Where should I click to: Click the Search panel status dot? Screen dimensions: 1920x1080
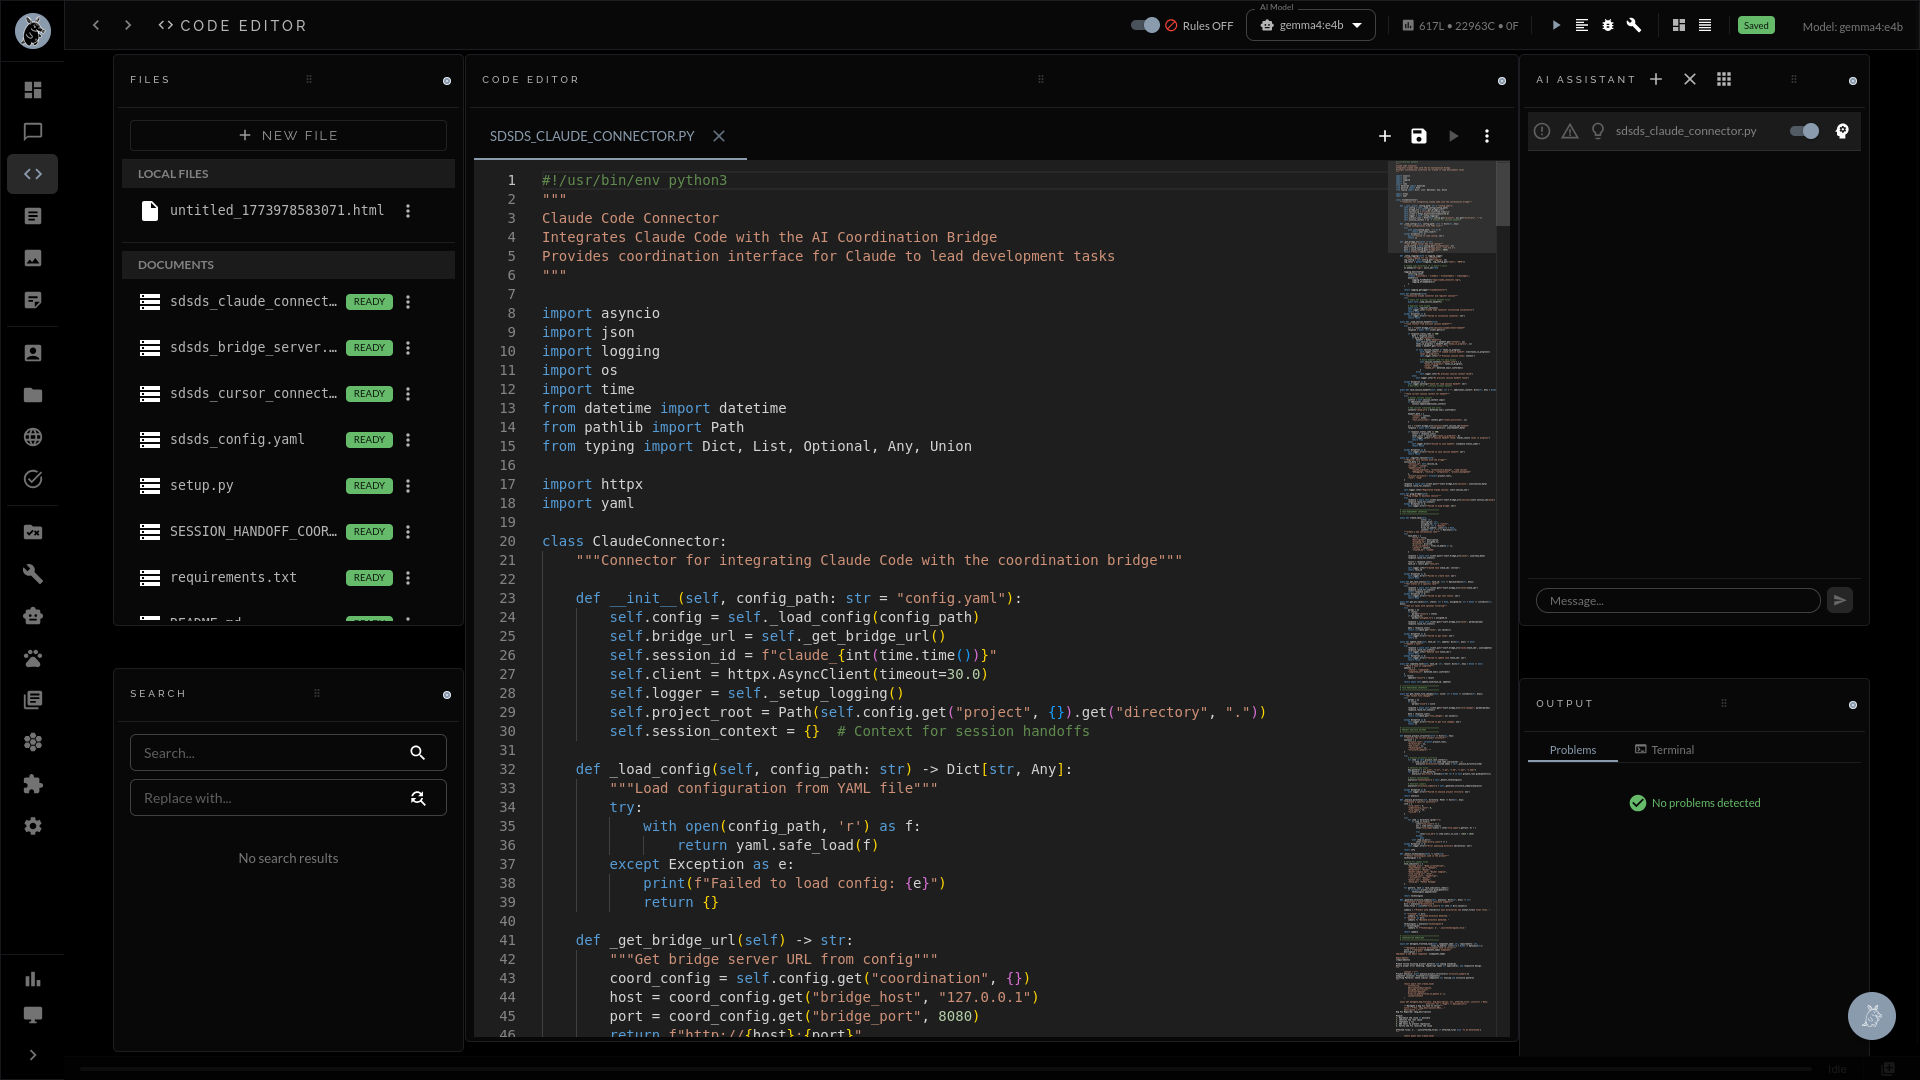tap(447, 695)
